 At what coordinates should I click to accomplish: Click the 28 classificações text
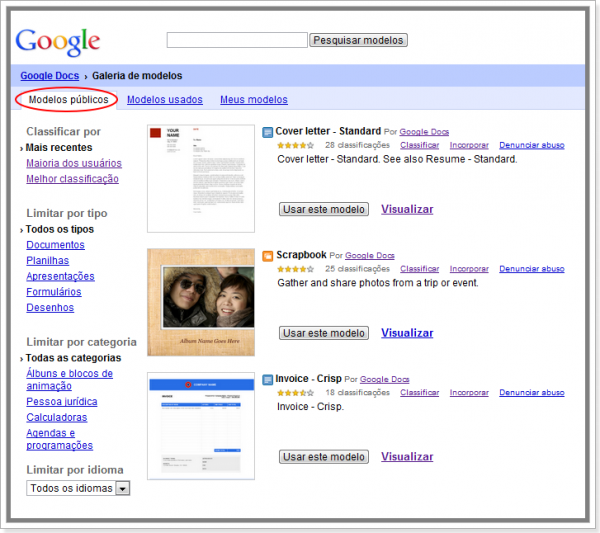pos(357,145)
